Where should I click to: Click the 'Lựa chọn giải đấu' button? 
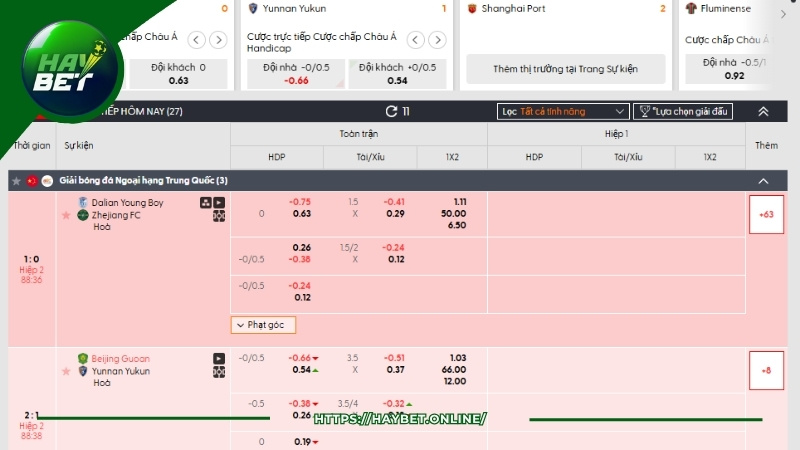683,111
